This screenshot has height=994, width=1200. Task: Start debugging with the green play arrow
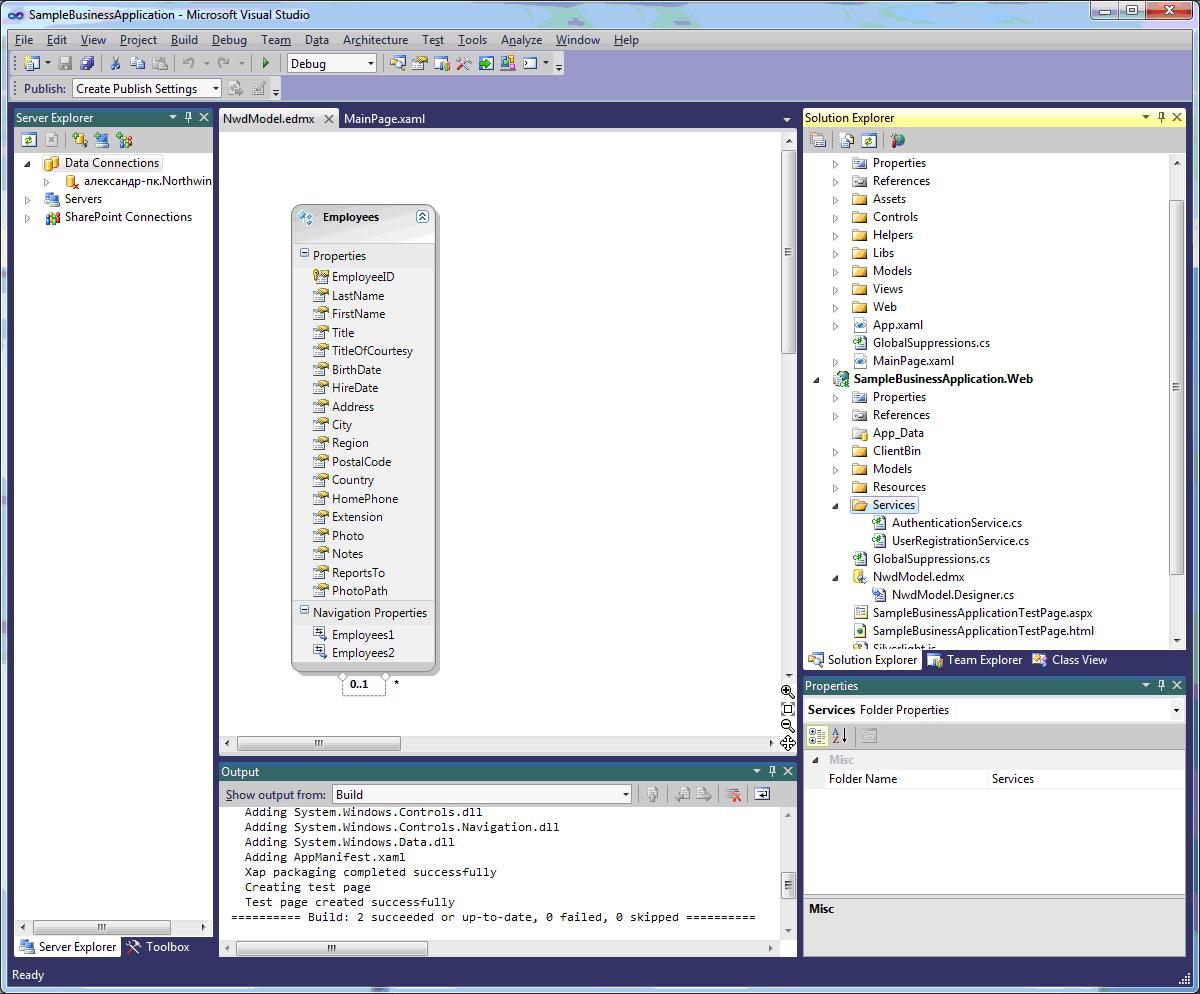[x=266, y=63]
